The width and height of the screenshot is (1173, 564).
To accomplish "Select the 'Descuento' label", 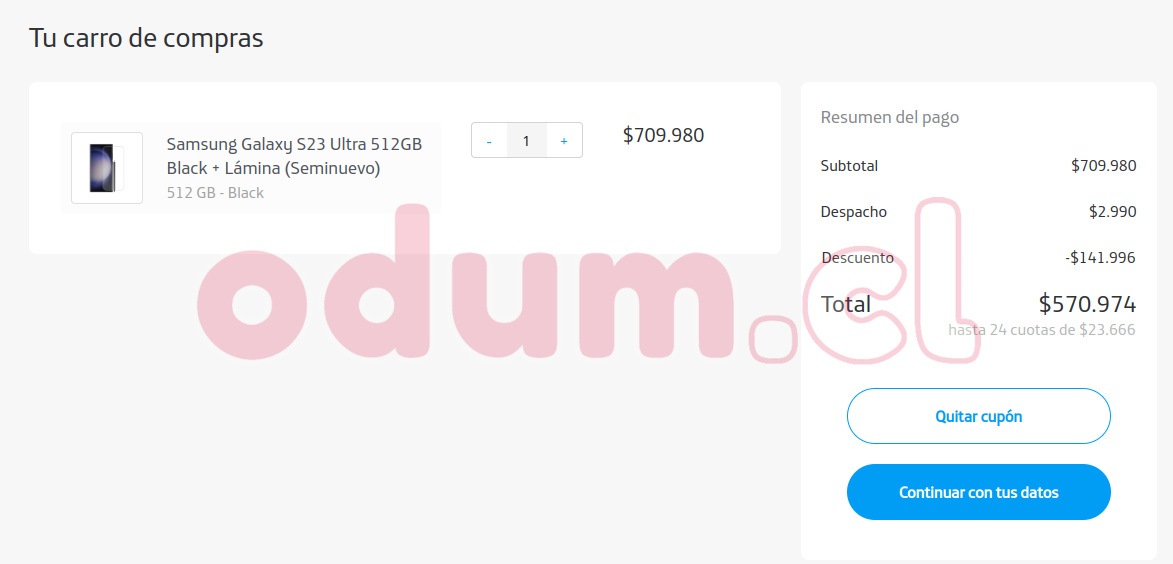I will (857, 258).
